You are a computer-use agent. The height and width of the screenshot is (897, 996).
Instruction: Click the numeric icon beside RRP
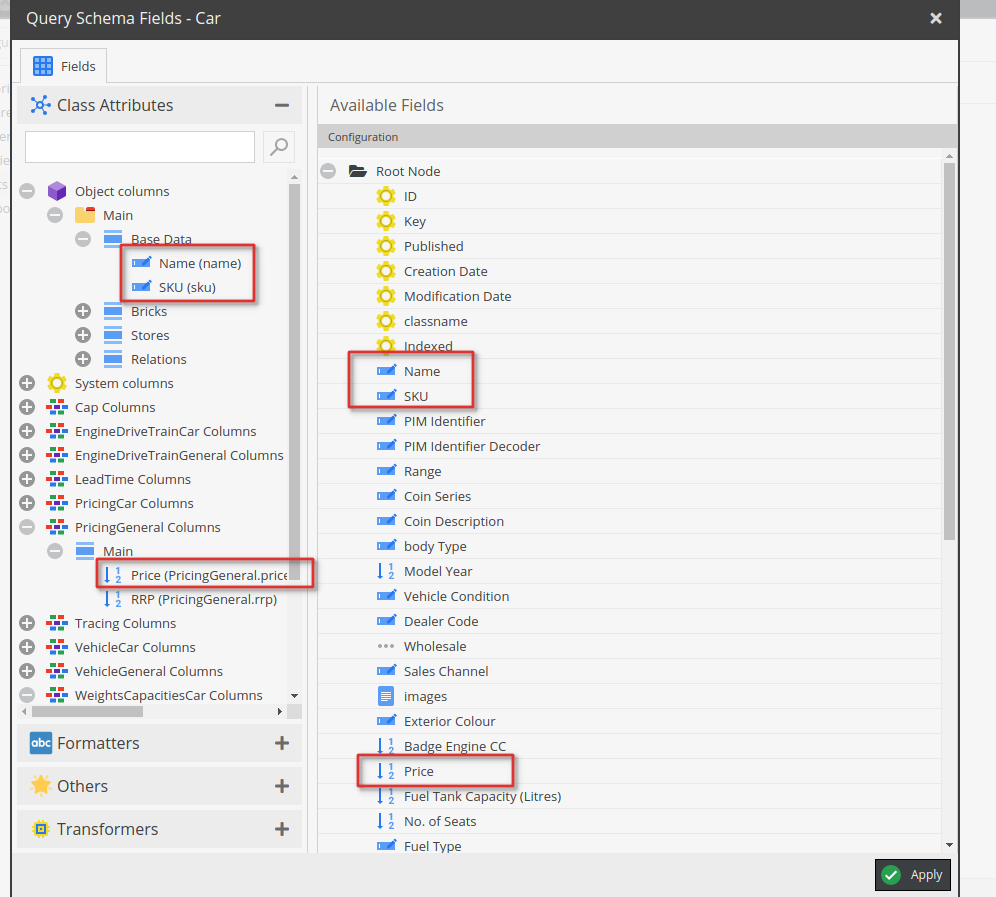point(112,599)
